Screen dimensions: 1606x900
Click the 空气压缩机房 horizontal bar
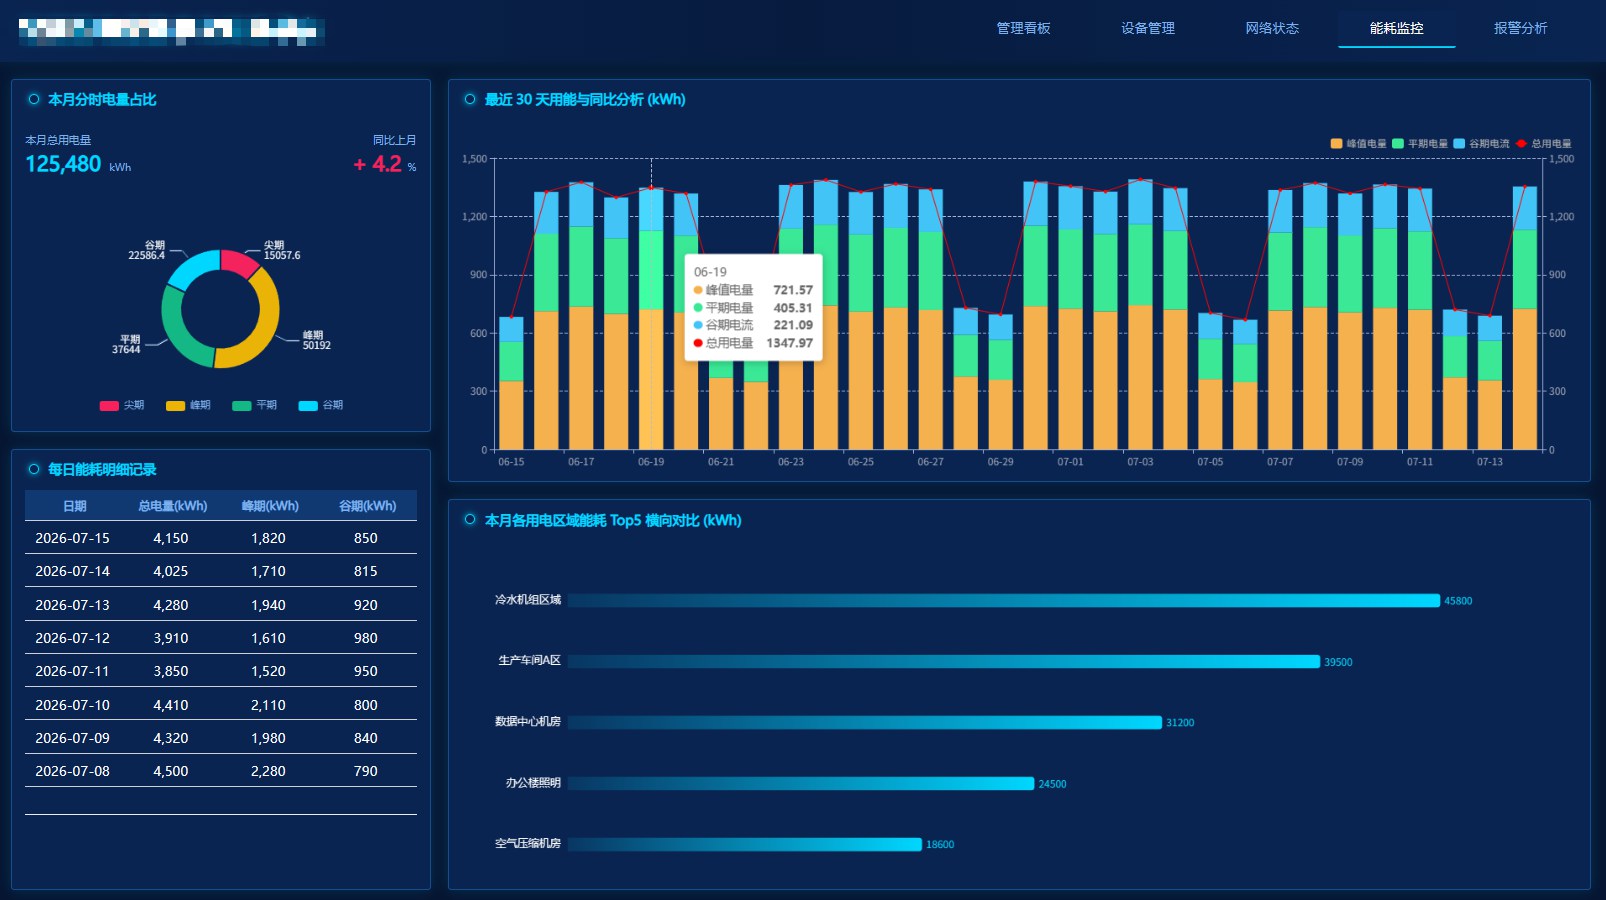745,844
